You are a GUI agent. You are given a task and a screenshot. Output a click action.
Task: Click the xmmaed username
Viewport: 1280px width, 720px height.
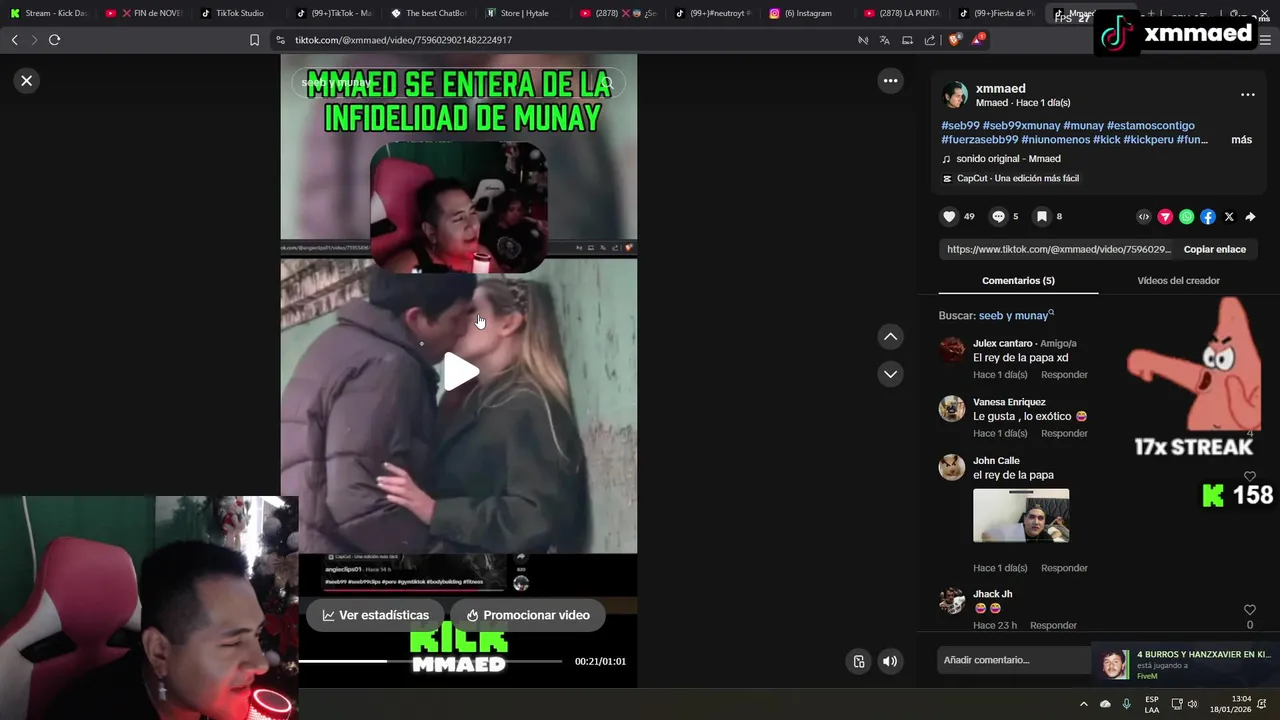pyautogui.click(x=1000, y=88)
